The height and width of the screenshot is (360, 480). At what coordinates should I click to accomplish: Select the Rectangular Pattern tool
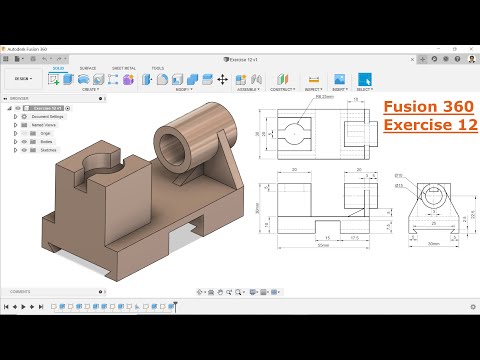(113, 79)
